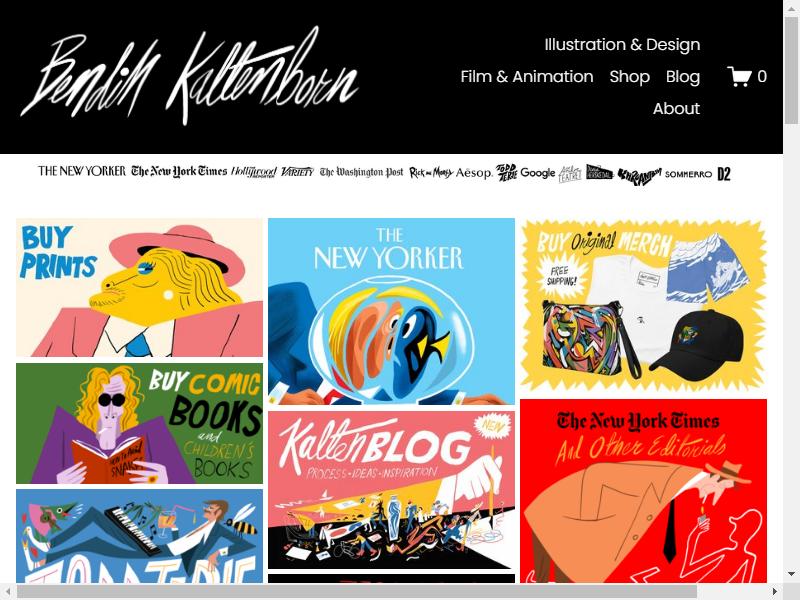Open the Buy Prints thumbnail
Screen dimensions: 800x600
(139, 288)
